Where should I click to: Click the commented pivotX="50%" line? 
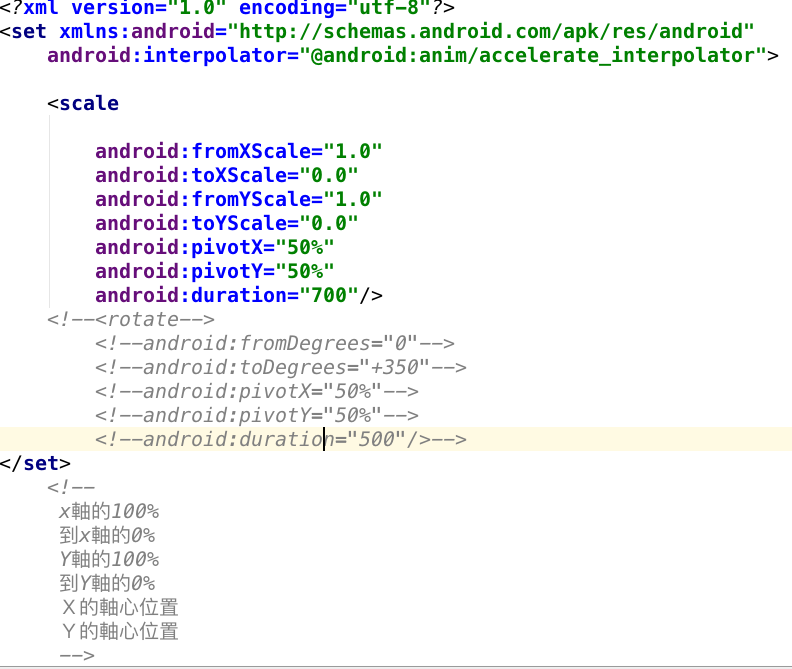(x=257, y=392)
